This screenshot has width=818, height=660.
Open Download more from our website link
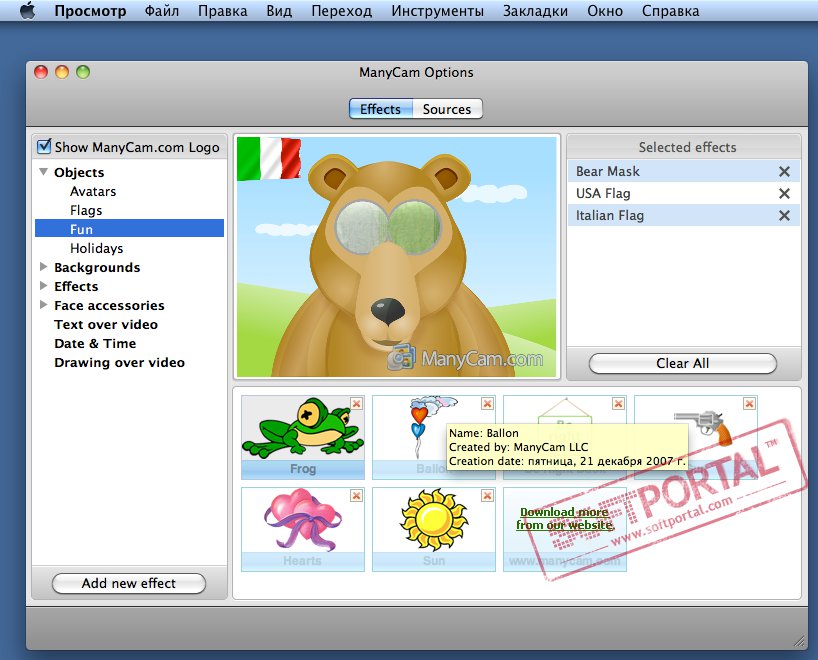[x=565, y=519]
